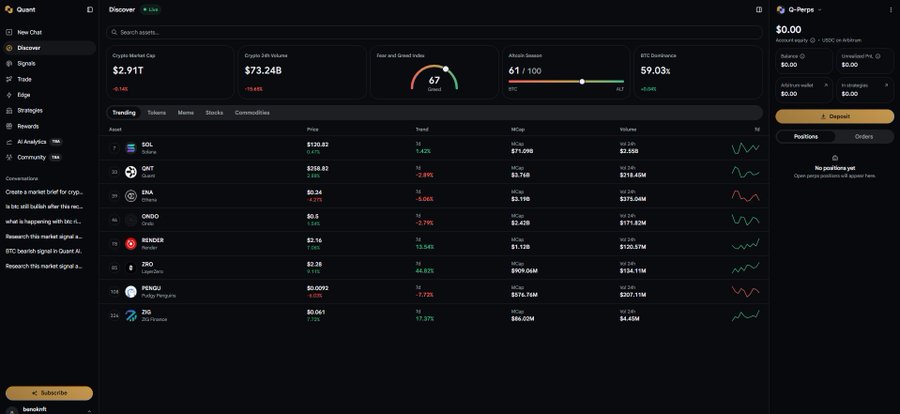
Task: Switch to the Tokens tab
Action: 157,113
